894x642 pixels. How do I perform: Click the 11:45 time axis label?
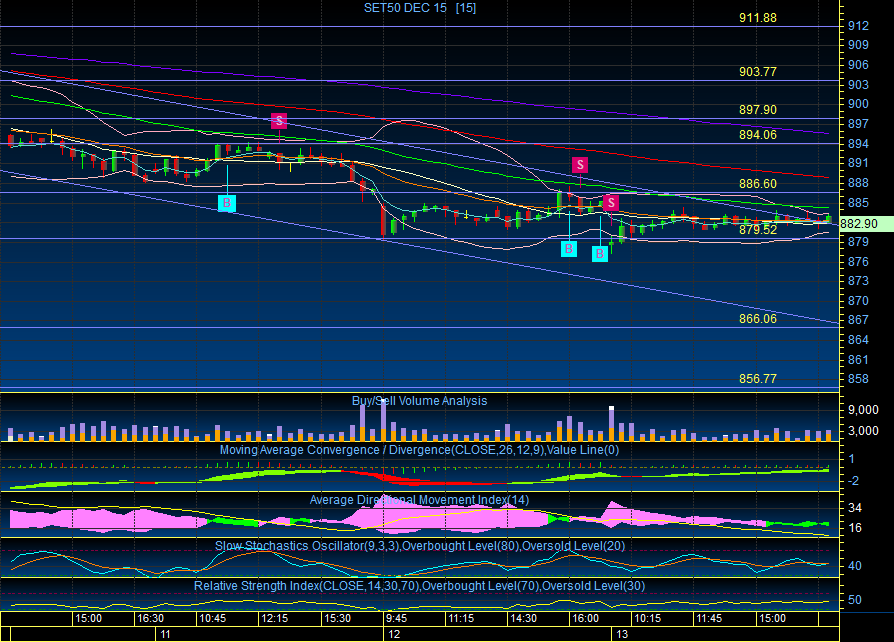pyautogui.click(x=709, y=619)
